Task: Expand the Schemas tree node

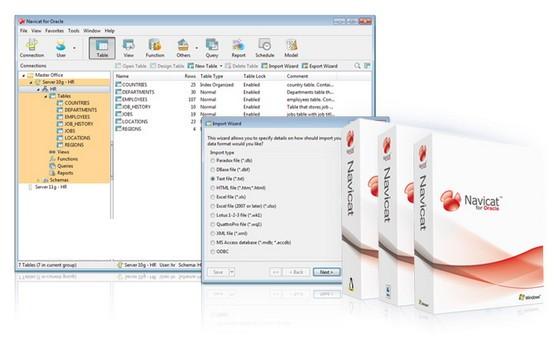Action: (x=39, y=180)
